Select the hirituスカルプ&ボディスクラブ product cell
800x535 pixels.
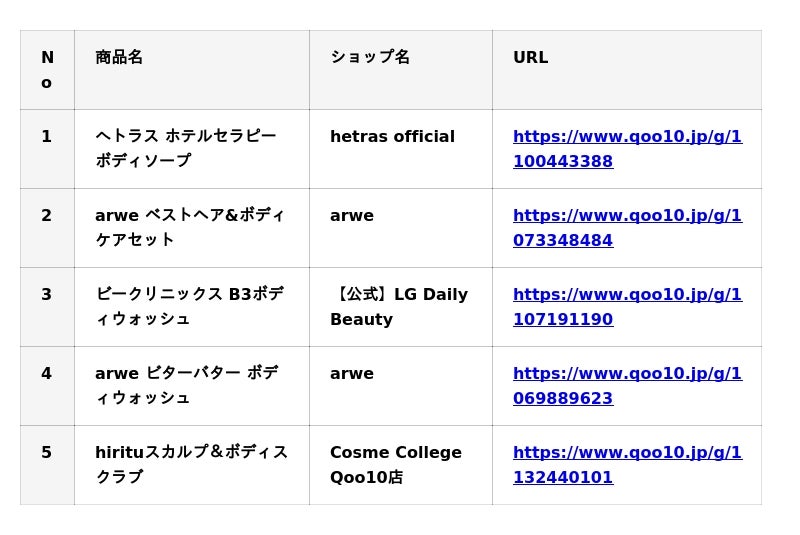[191, 464]
